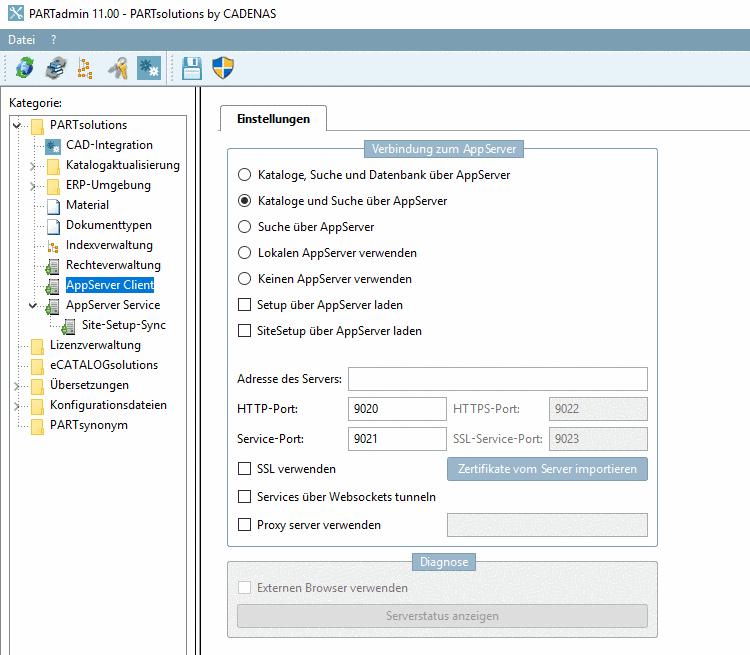Tick 'Services über Websockets tunneln' checkbox
Viewport: 750px width, 655px height.
[244, 497]
